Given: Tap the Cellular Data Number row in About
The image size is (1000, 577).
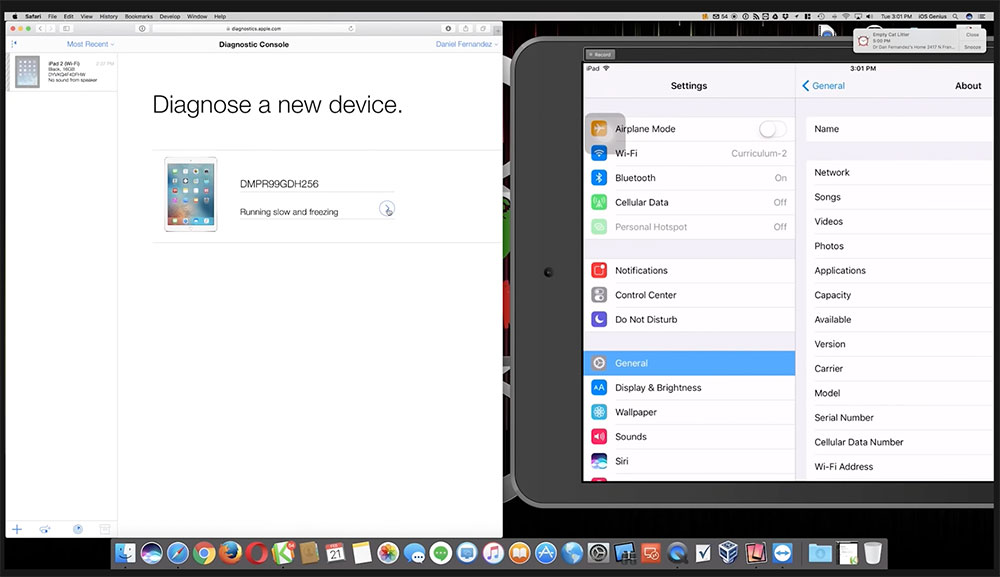Looking at the screenshot, I should pyautogui.click(x=900, y=442).
